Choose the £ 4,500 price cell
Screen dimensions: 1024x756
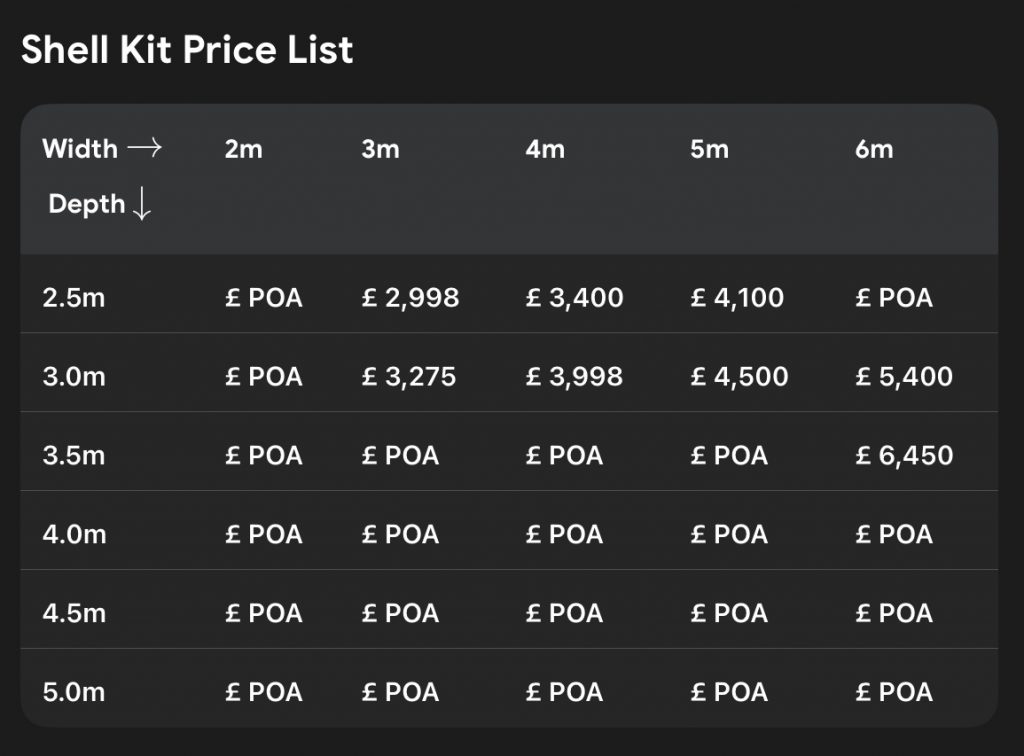[739, 376]
